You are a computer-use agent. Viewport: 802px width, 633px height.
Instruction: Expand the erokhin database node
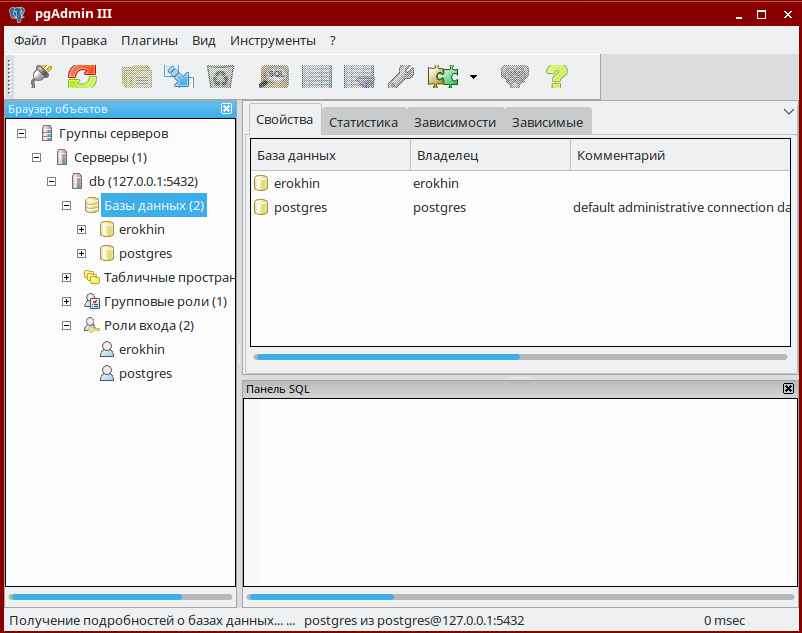point(81,230)
